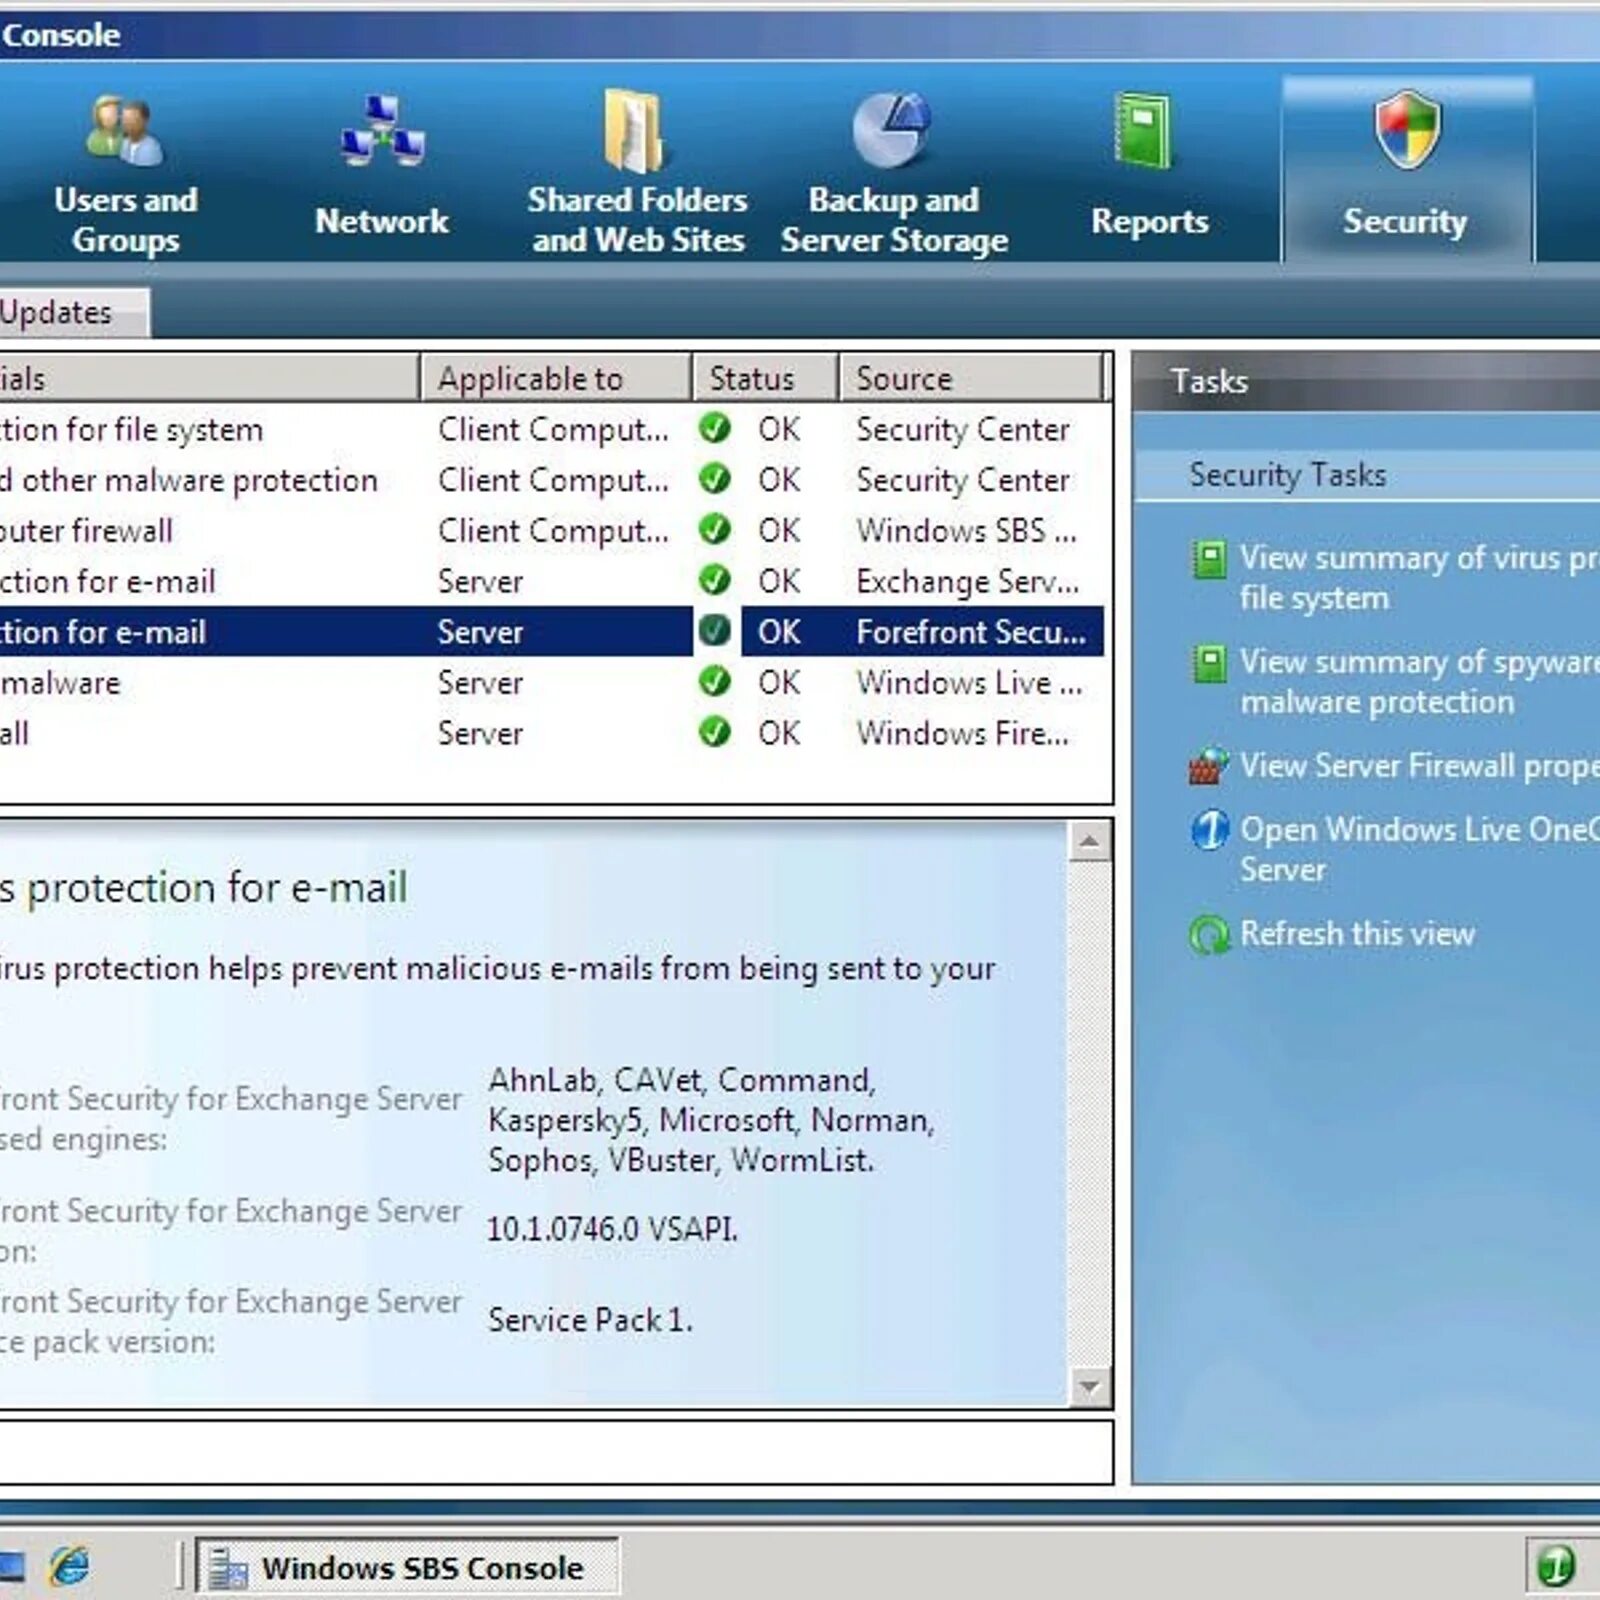Viewport: 1600px width, 1600px height.
Task: Select the 'malware' Windows Live row
Action: click(x=552, y=683)
